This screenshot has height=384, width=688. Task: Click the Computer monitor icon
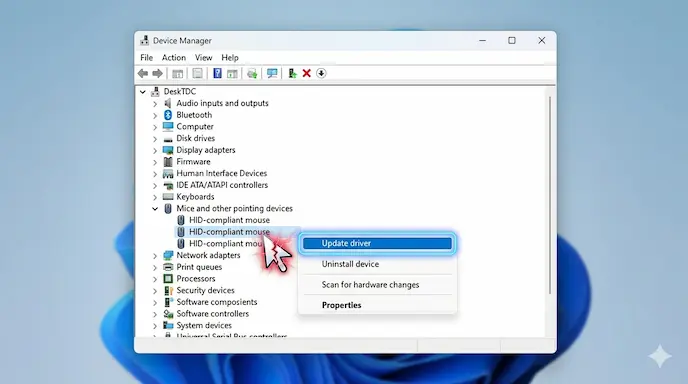(x=168, y=126)
